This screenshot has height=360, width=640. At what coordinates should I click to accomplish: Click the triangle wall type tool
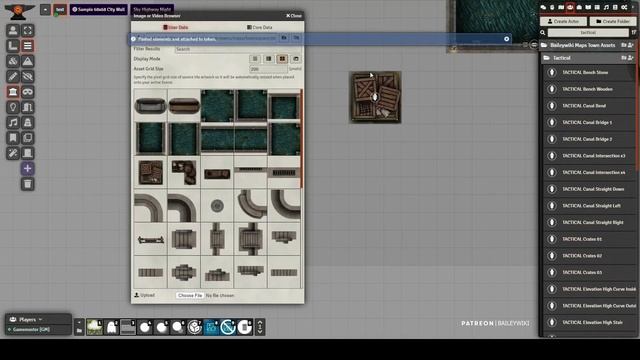tap(27, 61)
